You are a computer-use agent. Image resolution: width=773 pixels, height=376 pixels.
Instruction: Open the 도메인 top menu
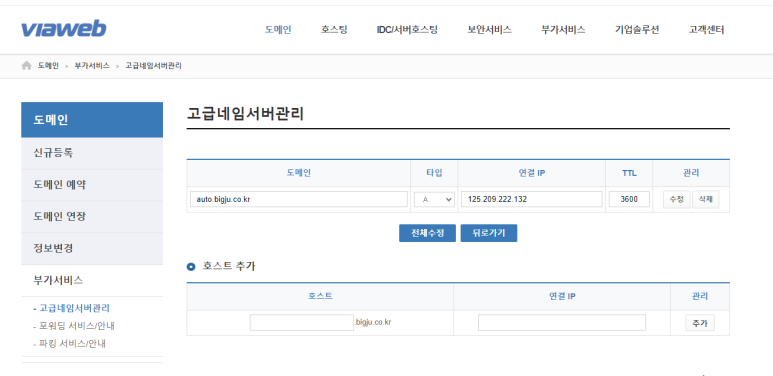[x=278, y=30]
